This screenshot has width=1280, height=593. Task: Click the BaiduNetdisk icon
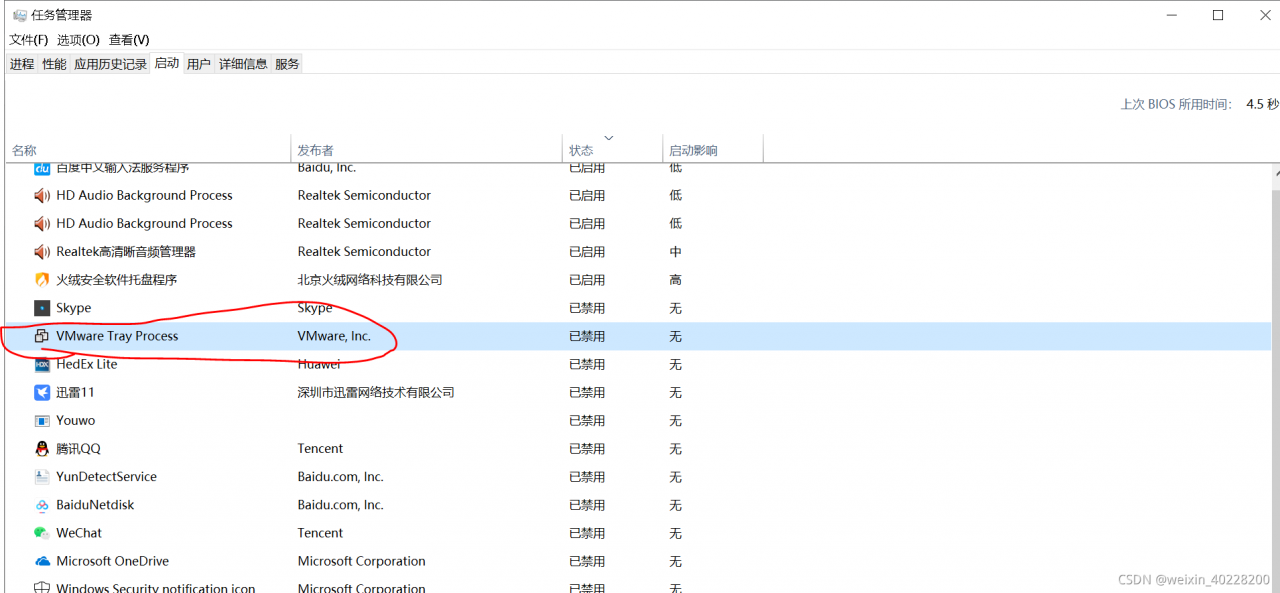[x=42, y=505]
